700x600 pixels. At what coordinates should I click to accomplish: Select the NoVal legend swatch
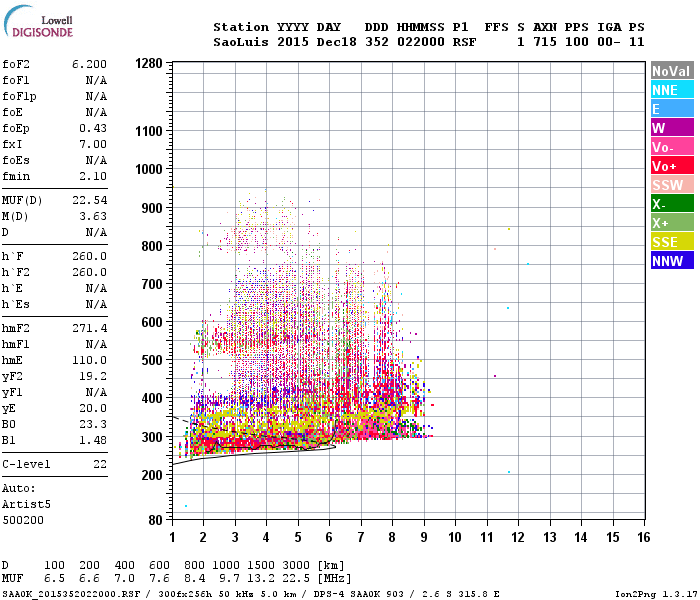672,71
